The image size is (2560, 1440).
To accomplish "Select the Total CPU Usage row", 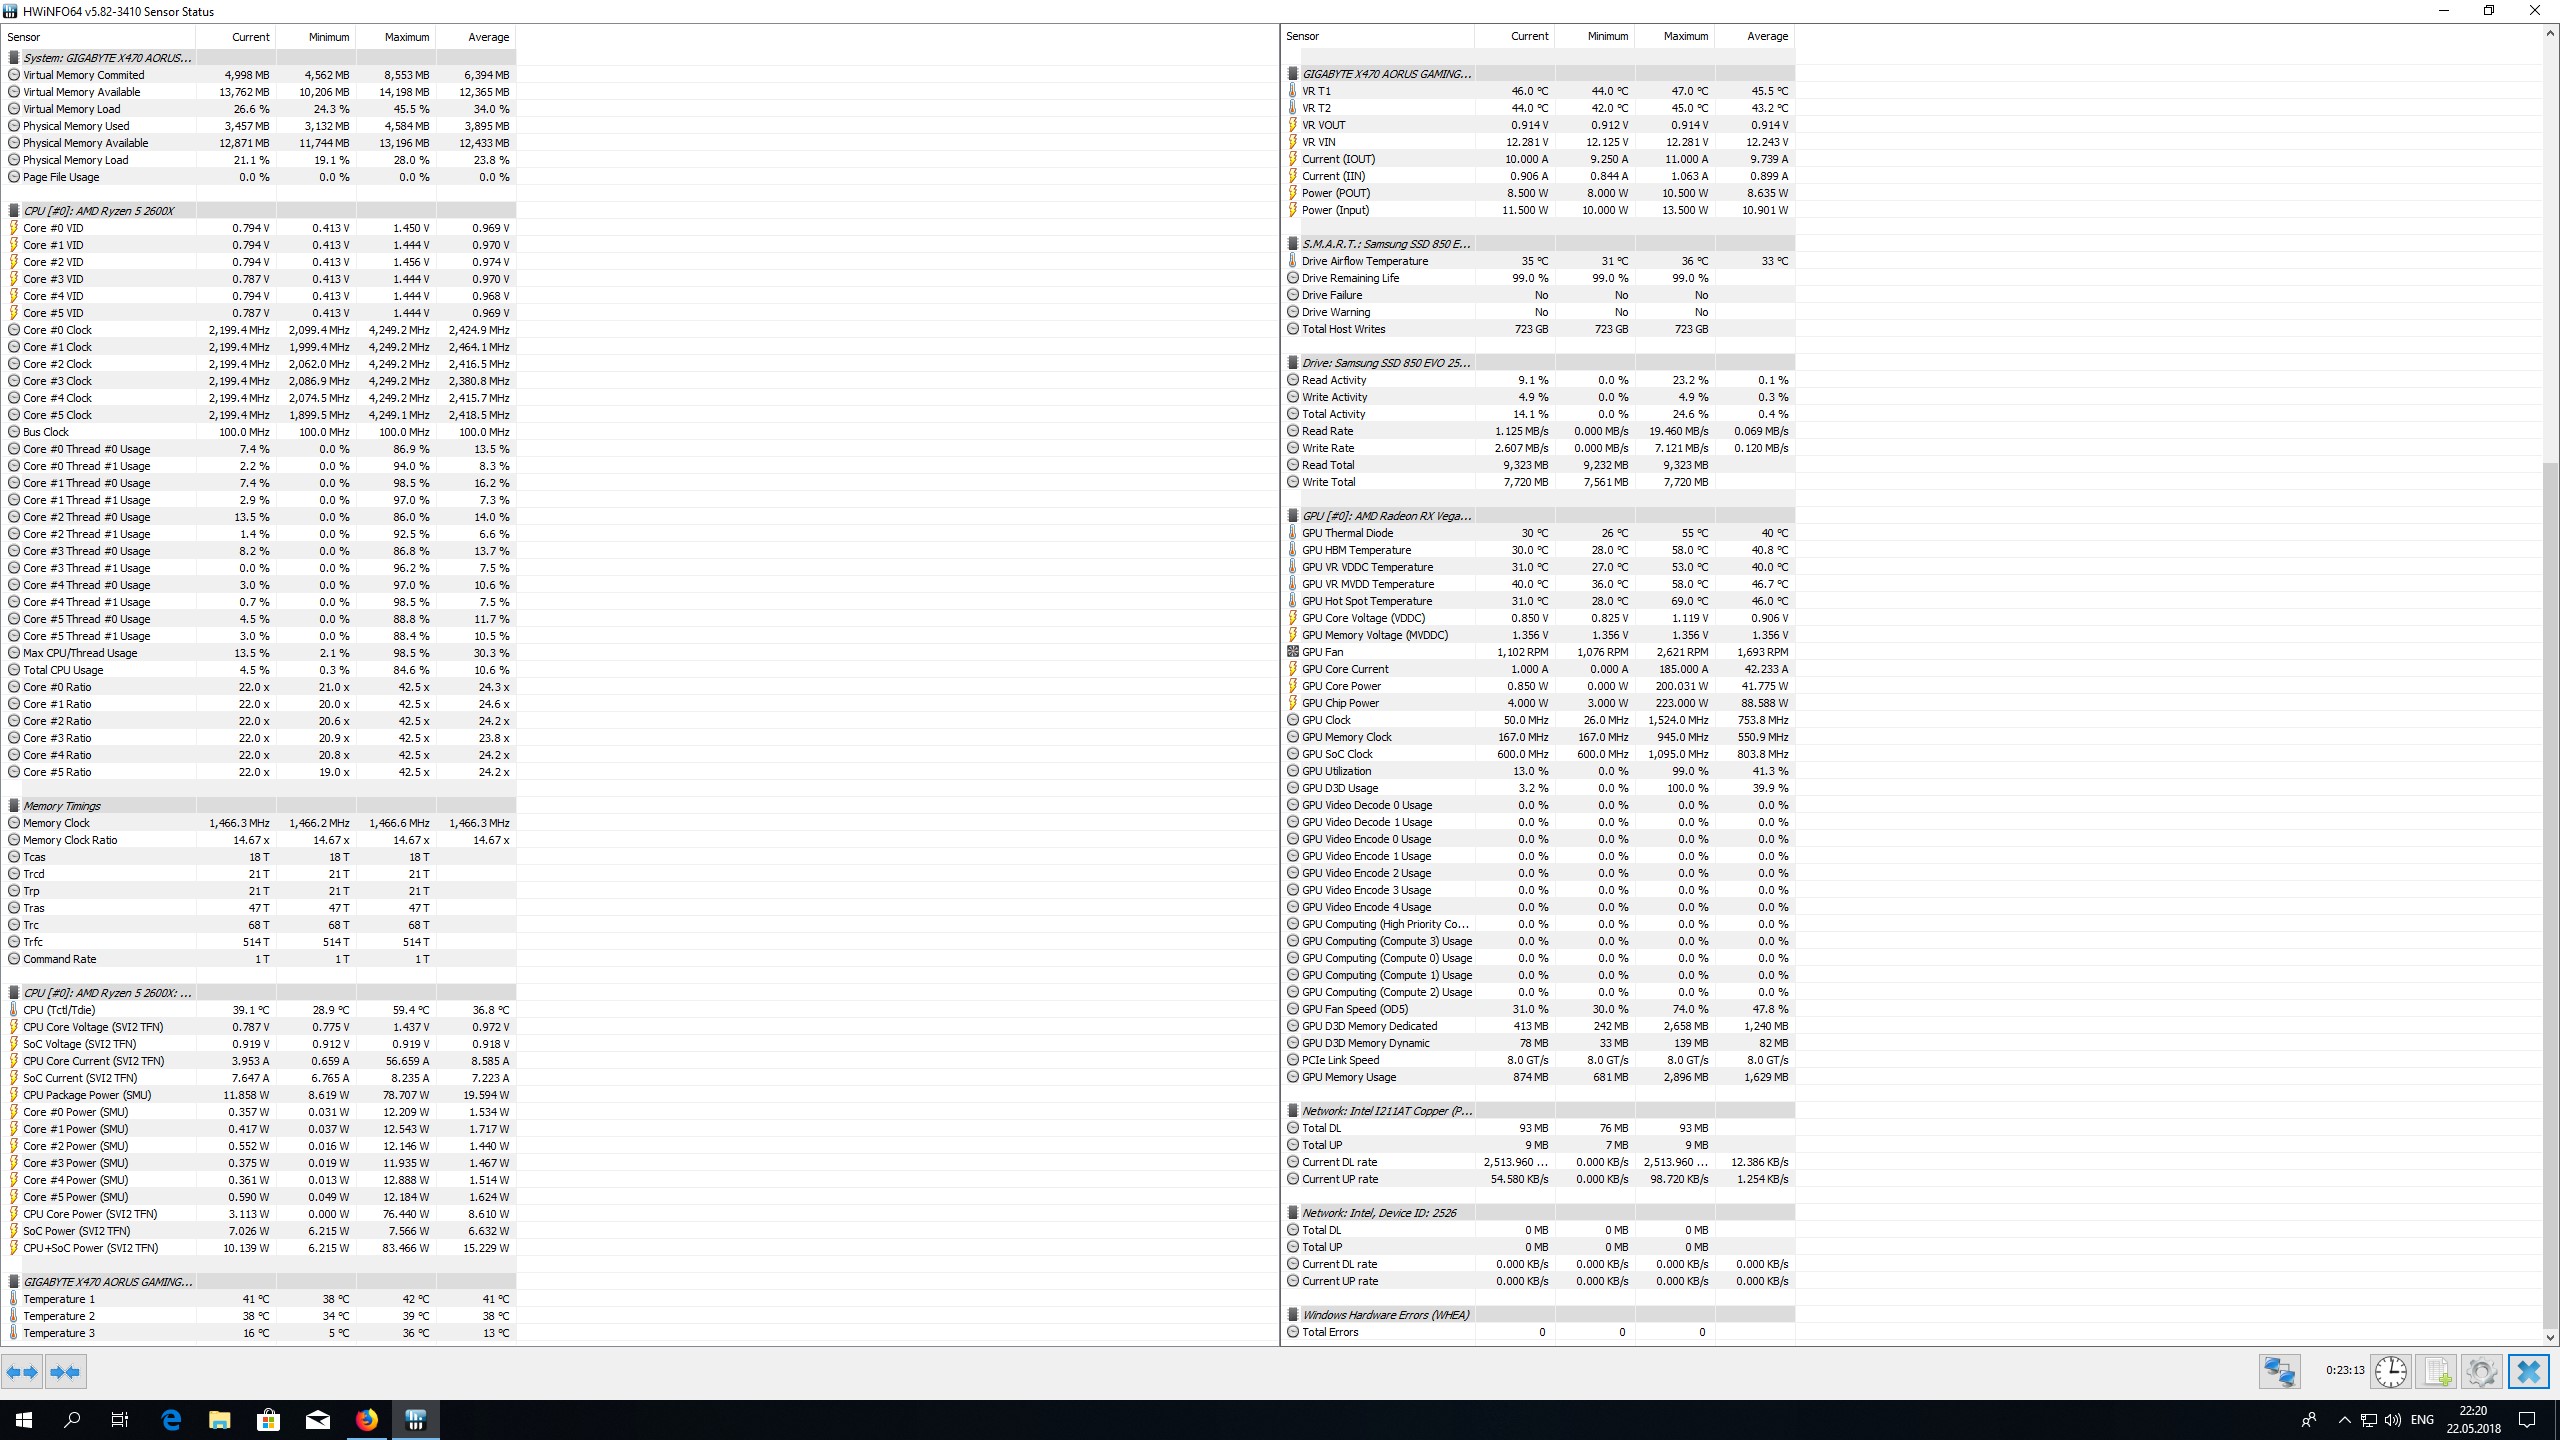I will [x=63, y=670].
